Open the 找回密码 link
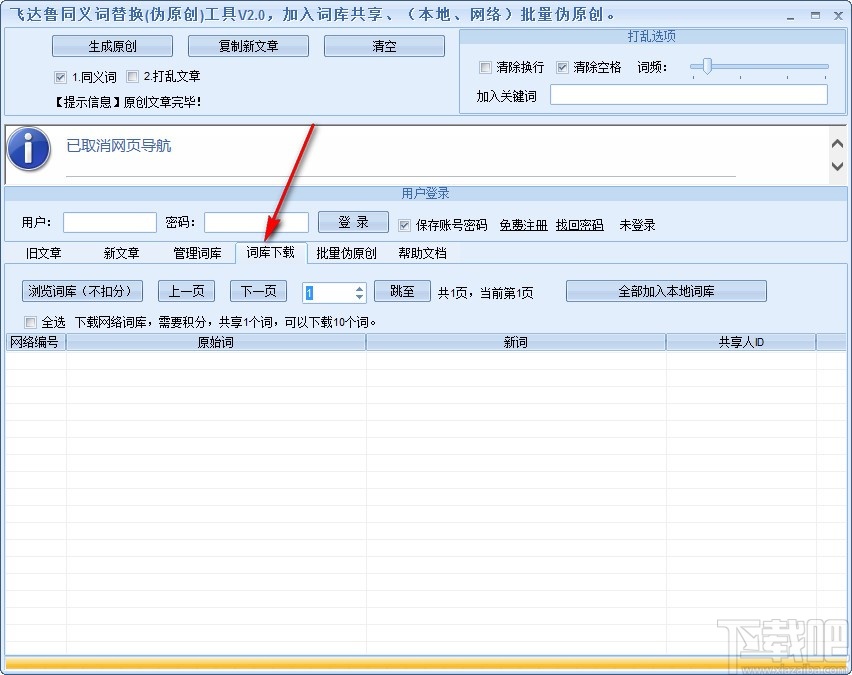The image size is (852, 675). (580, 225)
